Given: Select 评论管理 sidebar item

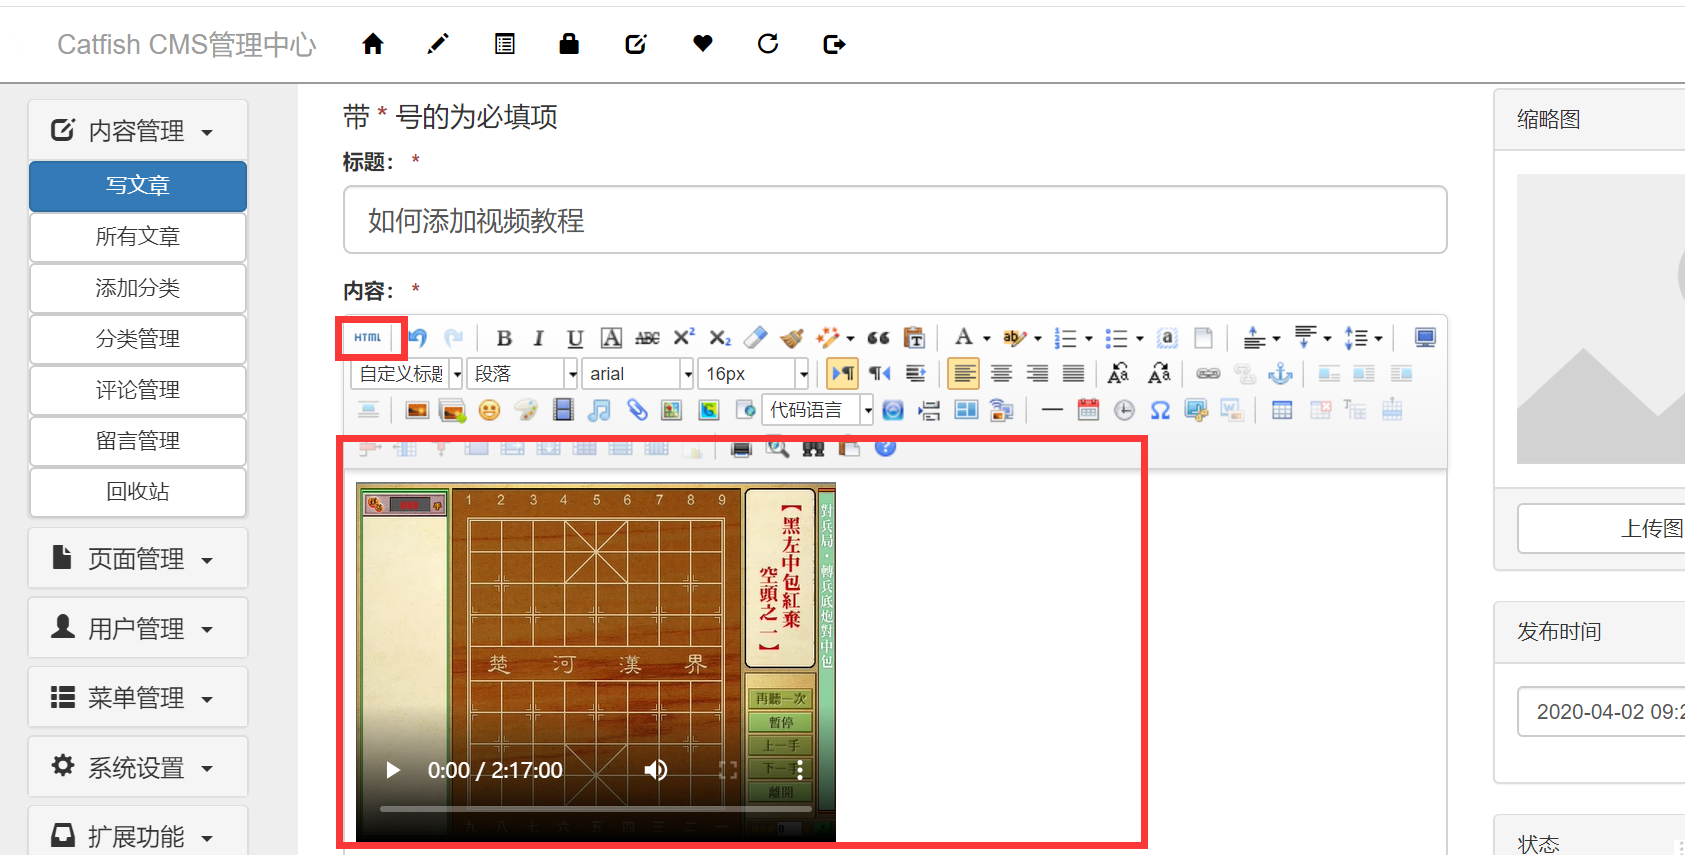Looking at the screenshot, I should coord(138,390).
